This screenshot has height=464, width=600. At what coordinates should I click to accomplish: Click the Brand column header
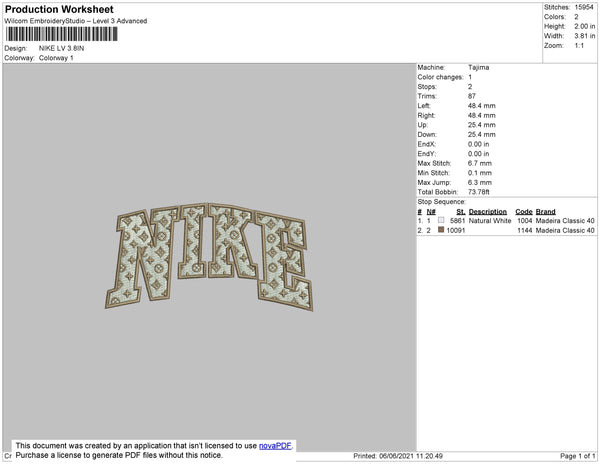[x=545, y=212]
